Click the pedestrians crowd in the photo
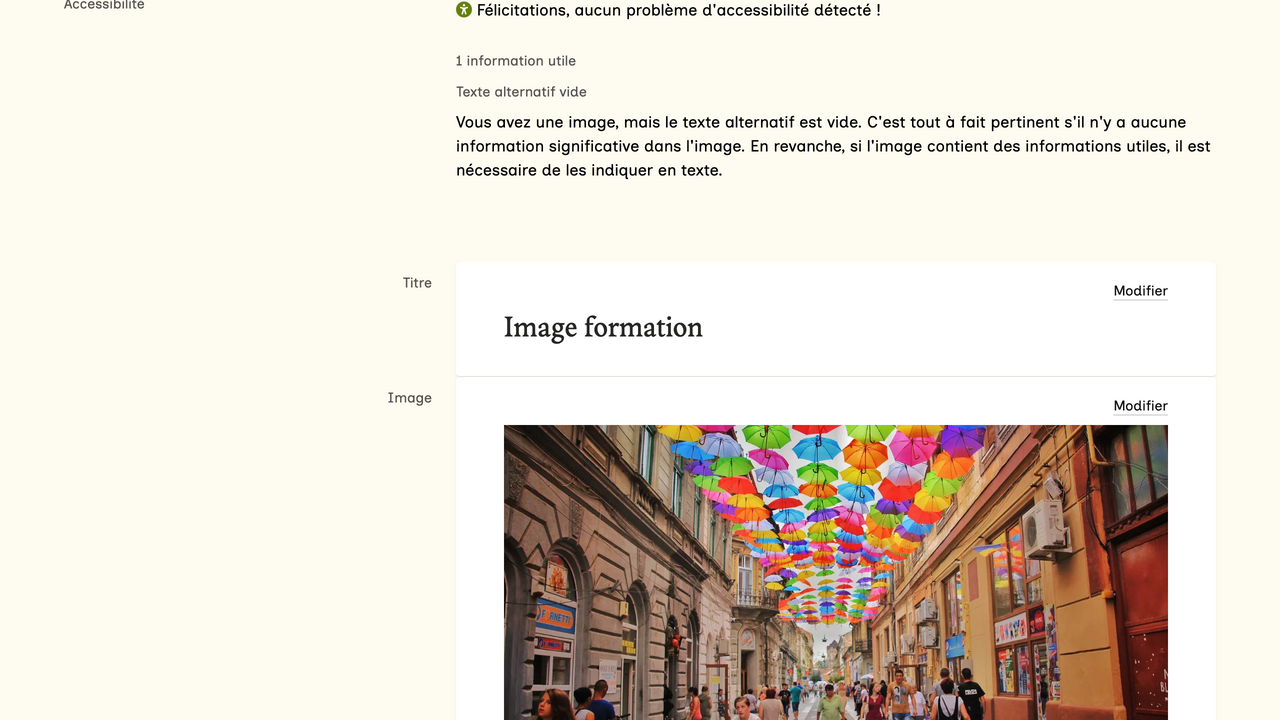The image size is (1280, 720). [800, 700]
